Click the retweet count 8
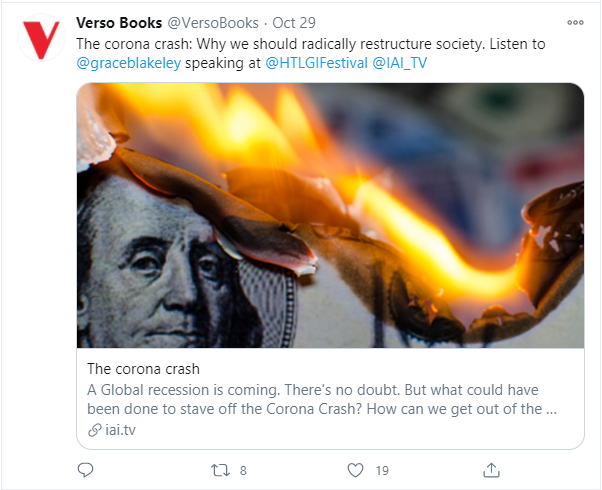This screenshot has width=602, height=490. [x=243, y=470]
